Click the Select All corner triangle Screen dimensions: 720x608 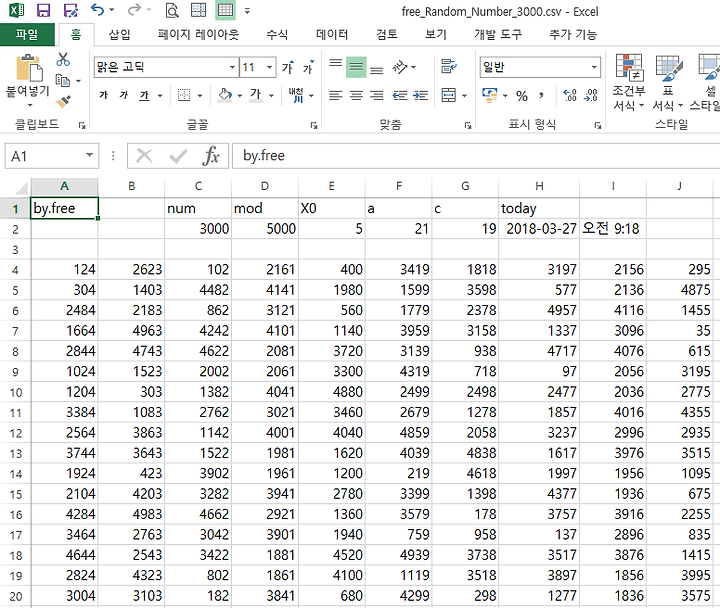(21, 187)
